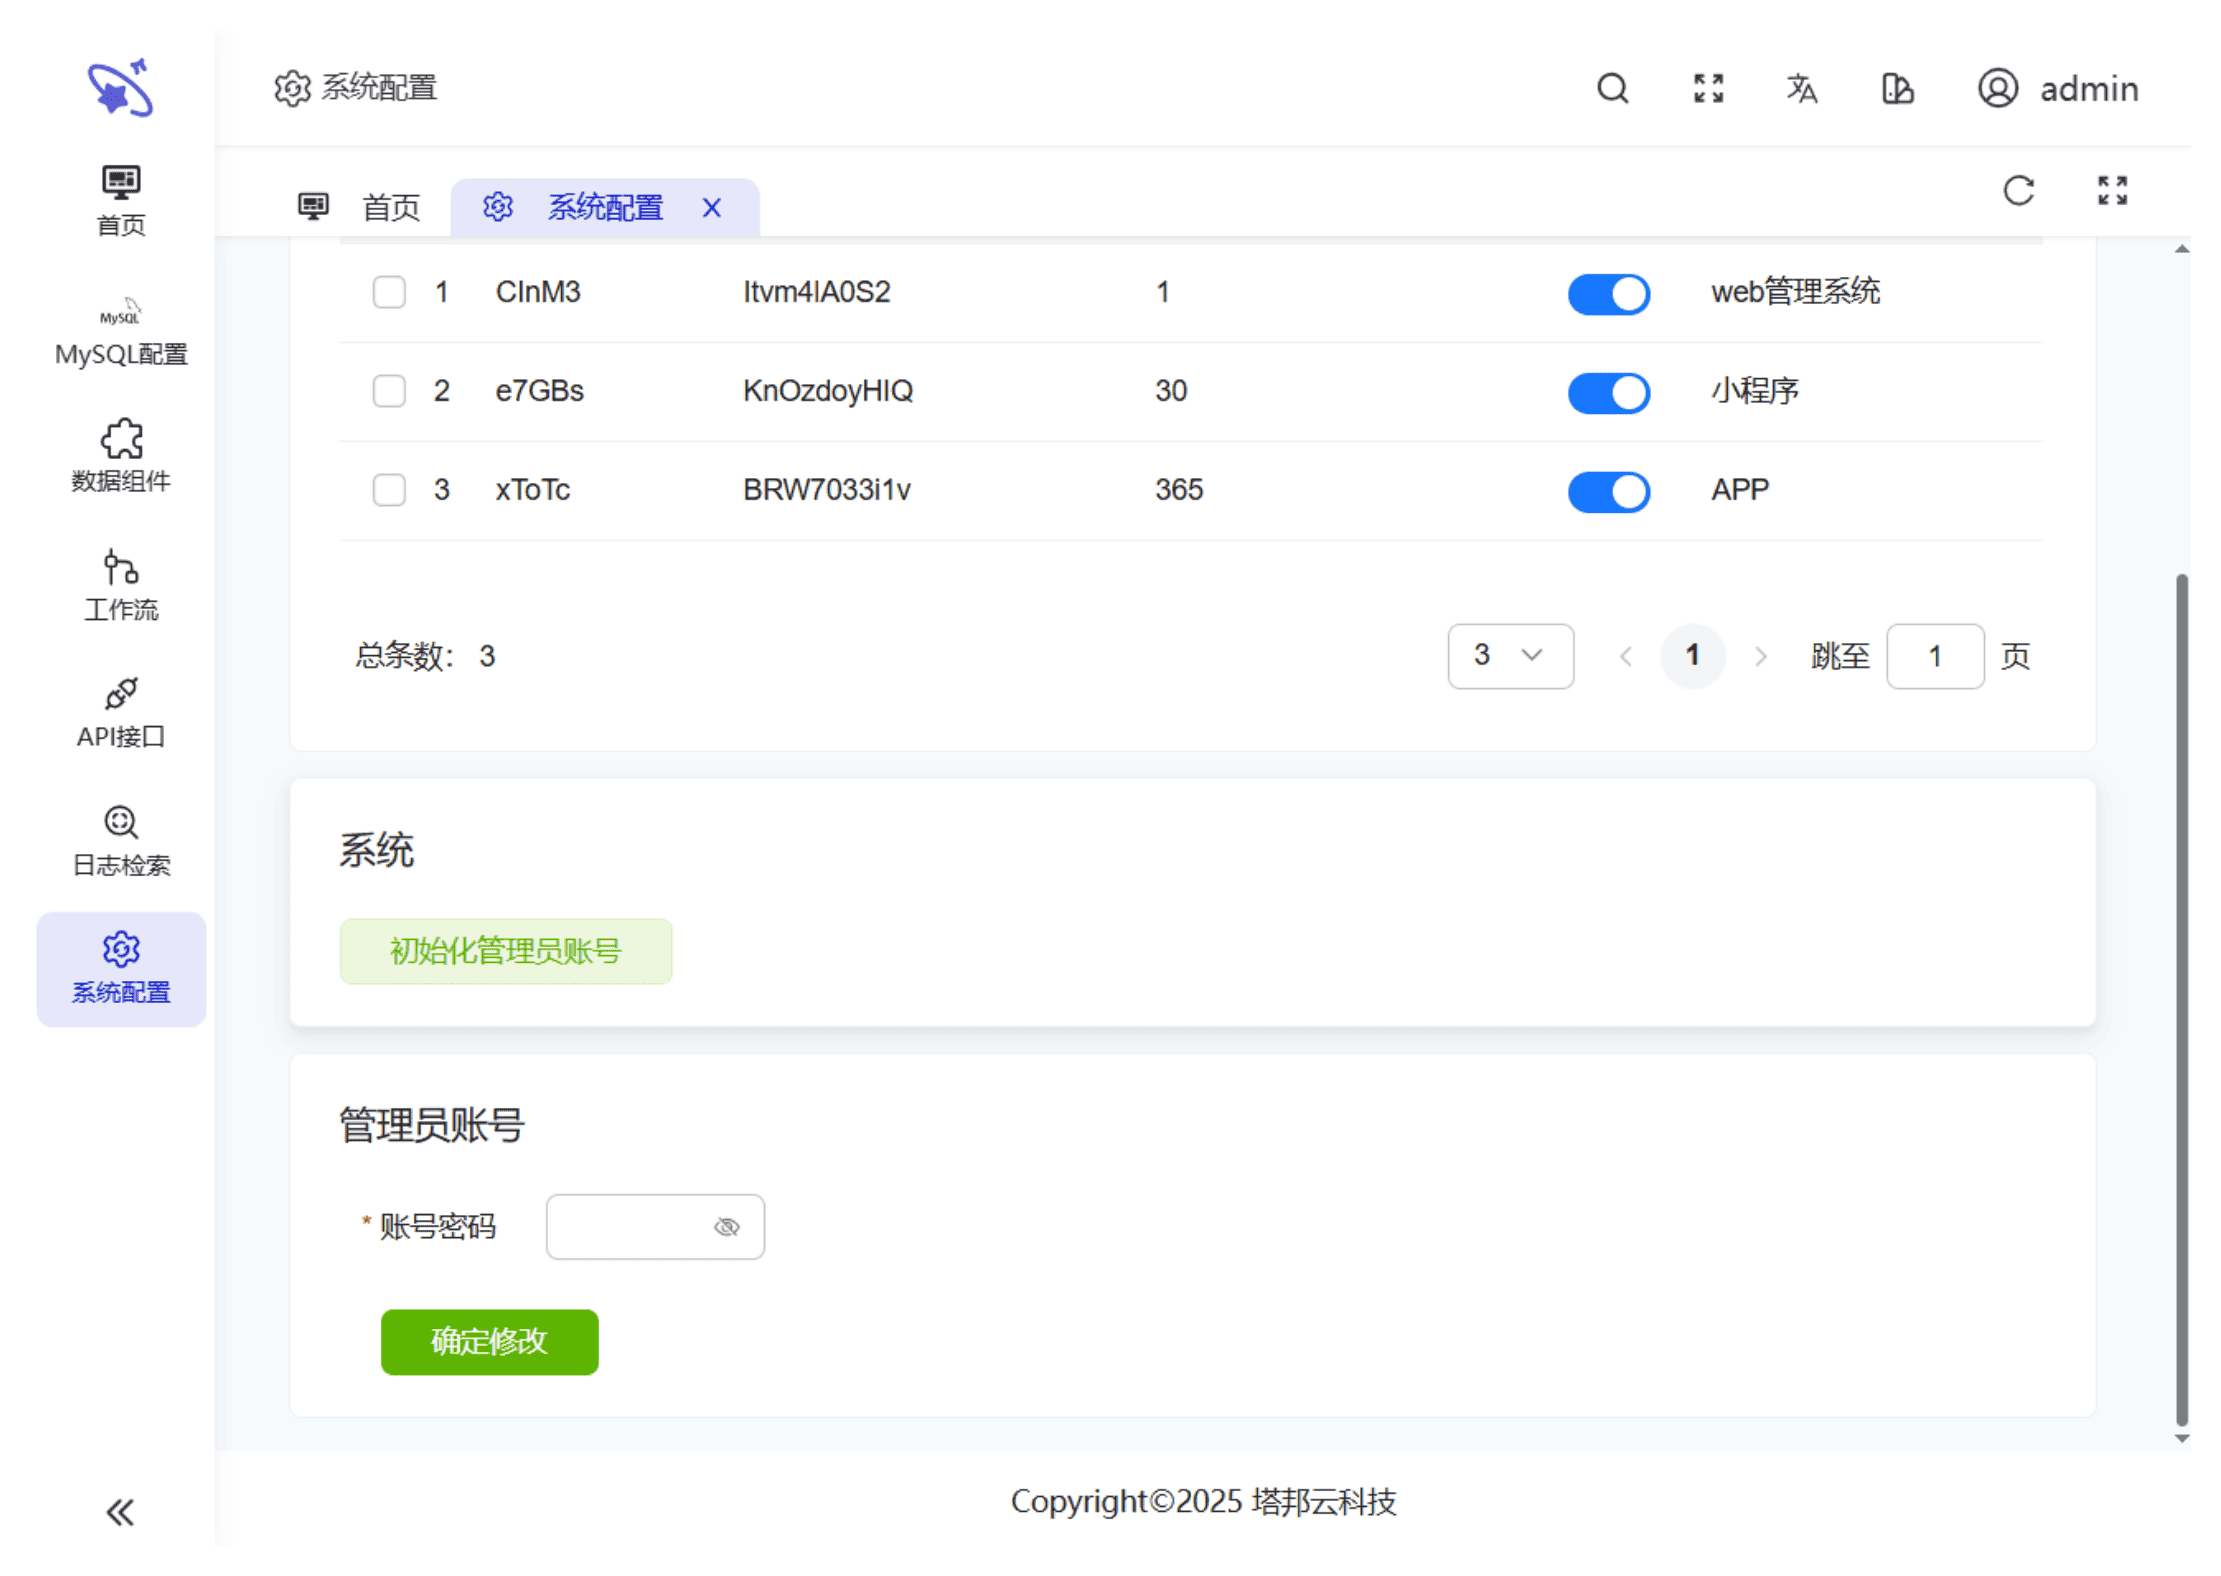The image size is (2221, 1576).
Task: Open the language translation icon
Action: click(x=1801, y=88)
